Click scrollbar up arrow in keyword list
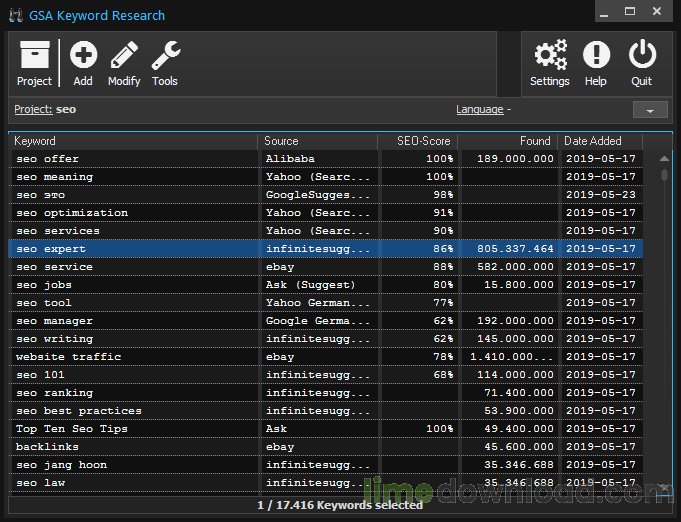 [x=664, y=158]
